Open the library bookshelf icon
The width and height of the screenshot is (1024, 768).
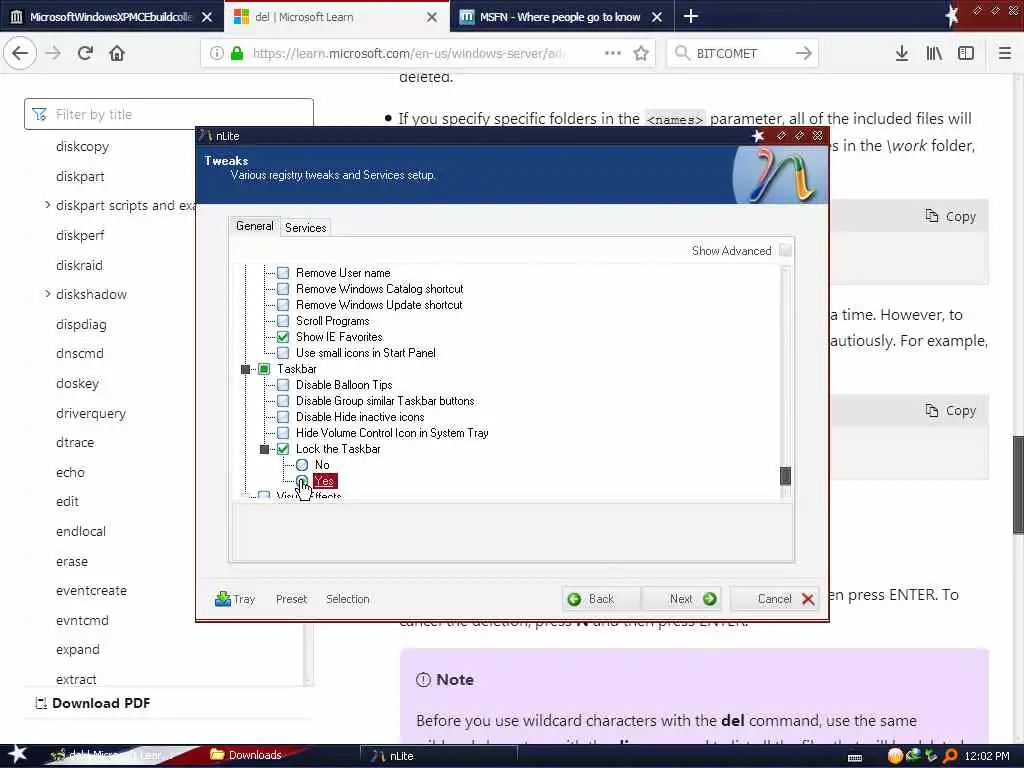934,53
